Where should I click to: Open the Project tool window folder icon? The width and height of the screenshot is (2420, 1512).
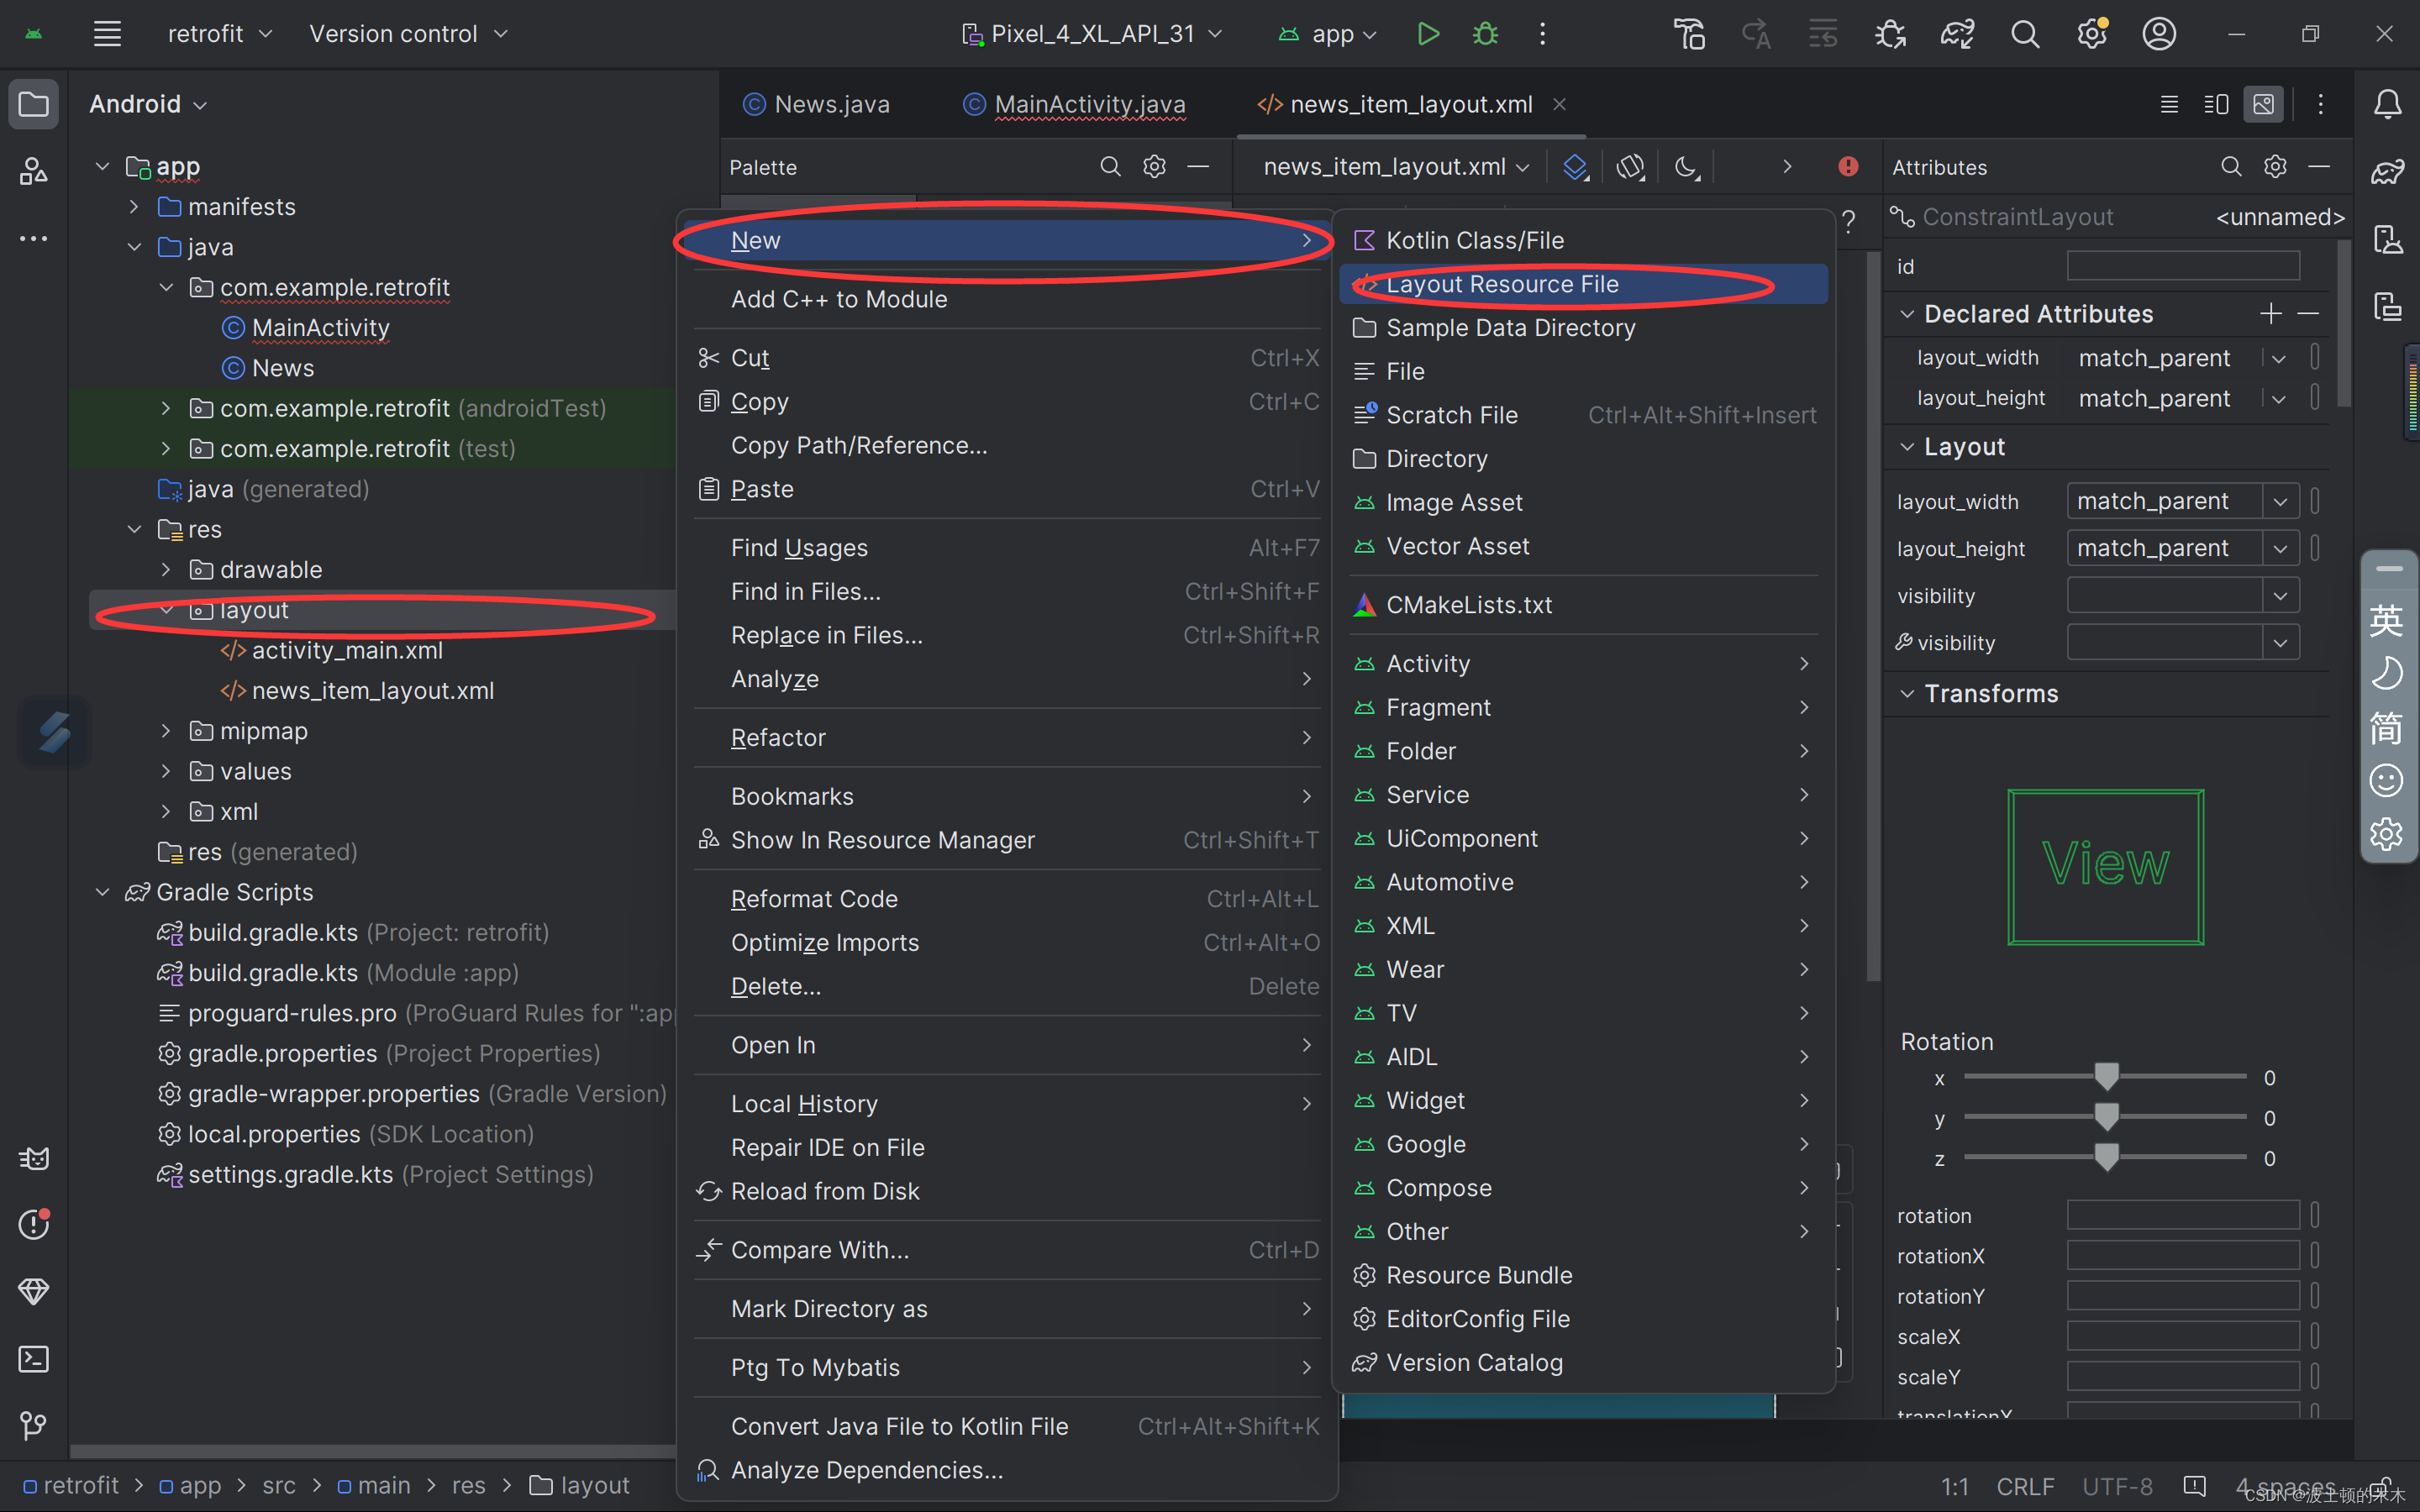coord(33,104)
